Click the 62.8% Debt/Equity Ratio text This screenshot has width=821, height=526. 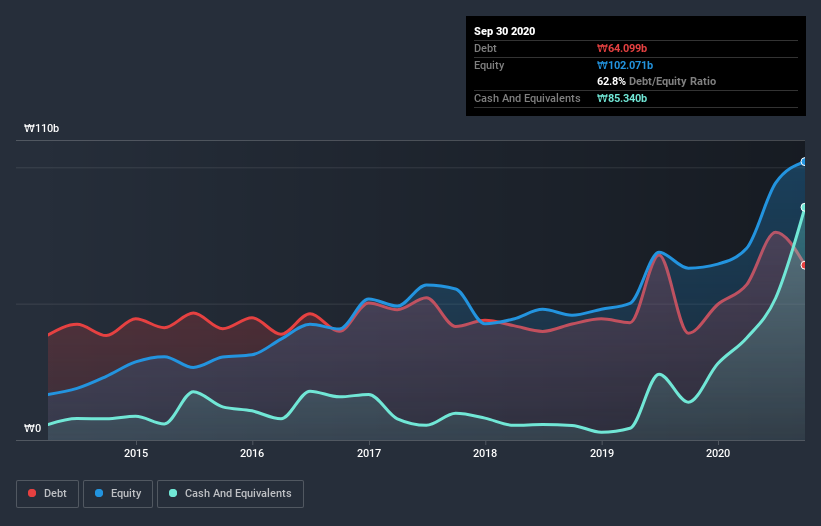click(x=657, y=81)
